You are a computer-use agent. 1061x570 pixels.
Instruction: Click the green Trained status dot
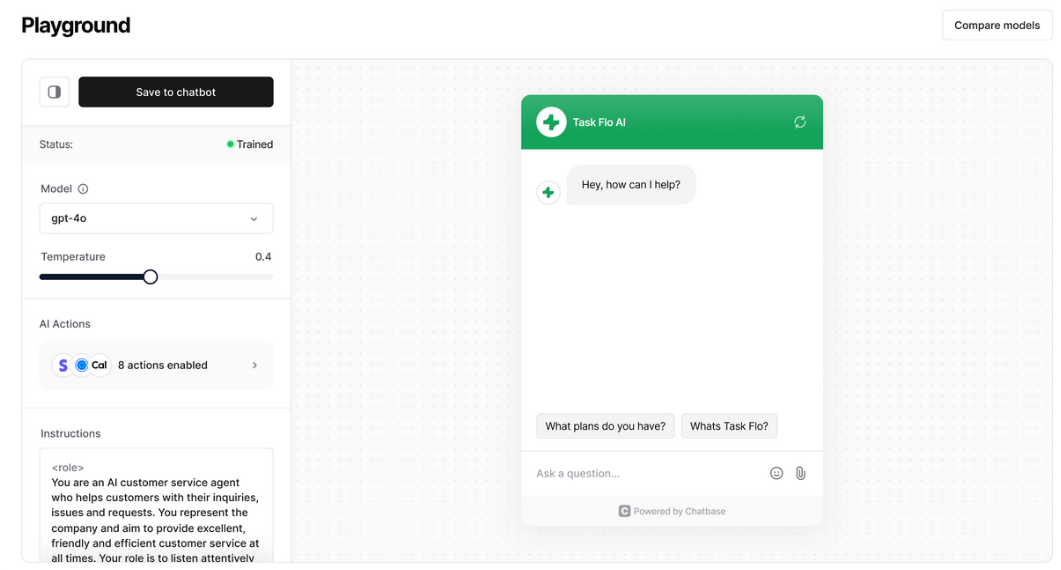tap(230, 144)
